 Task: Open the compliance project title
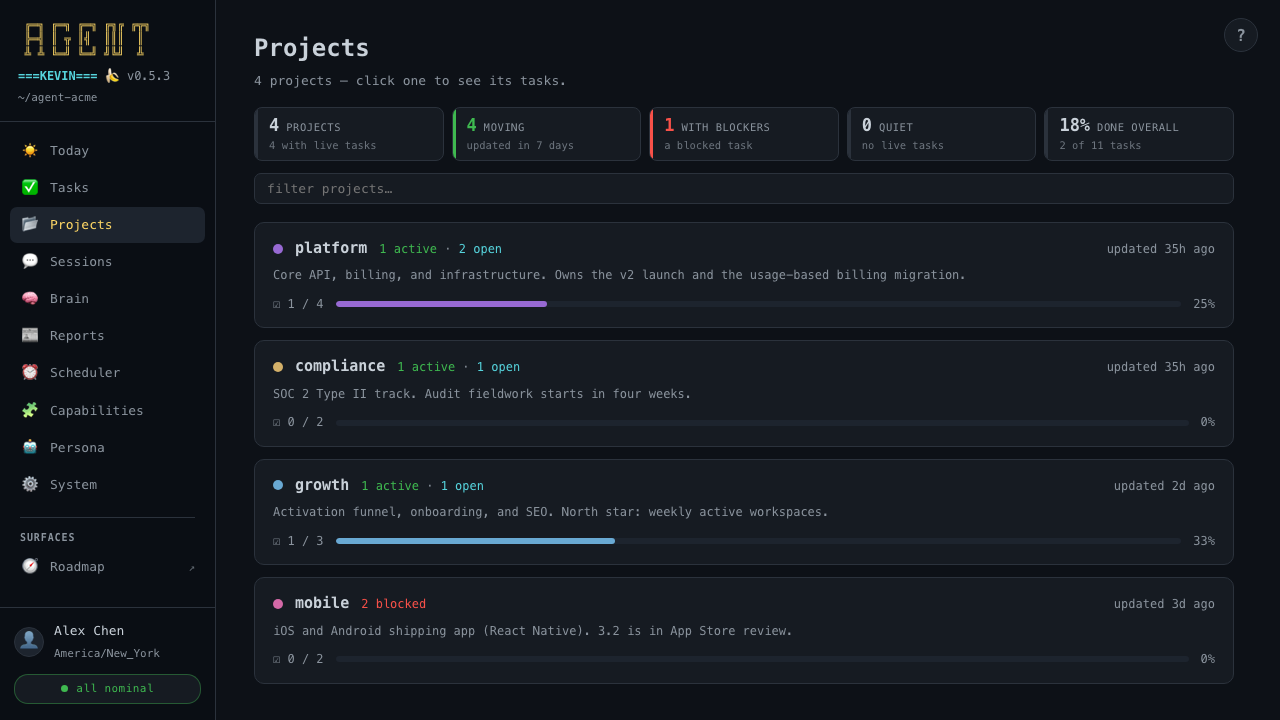[x=340, y=366]
